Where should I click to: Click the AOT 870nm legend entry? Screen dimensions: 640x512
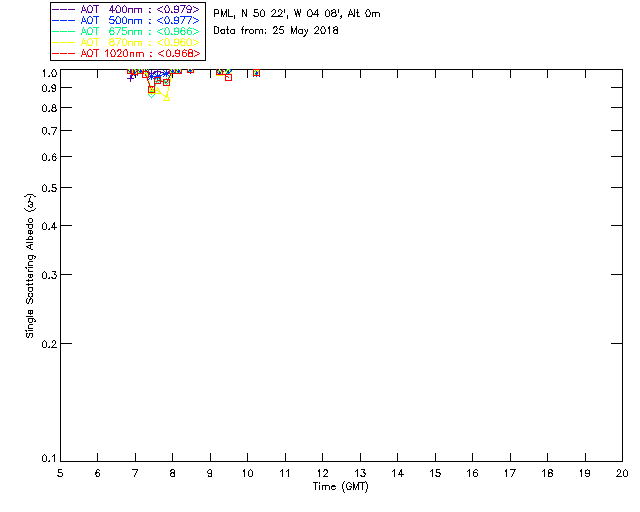click(127, 42)
